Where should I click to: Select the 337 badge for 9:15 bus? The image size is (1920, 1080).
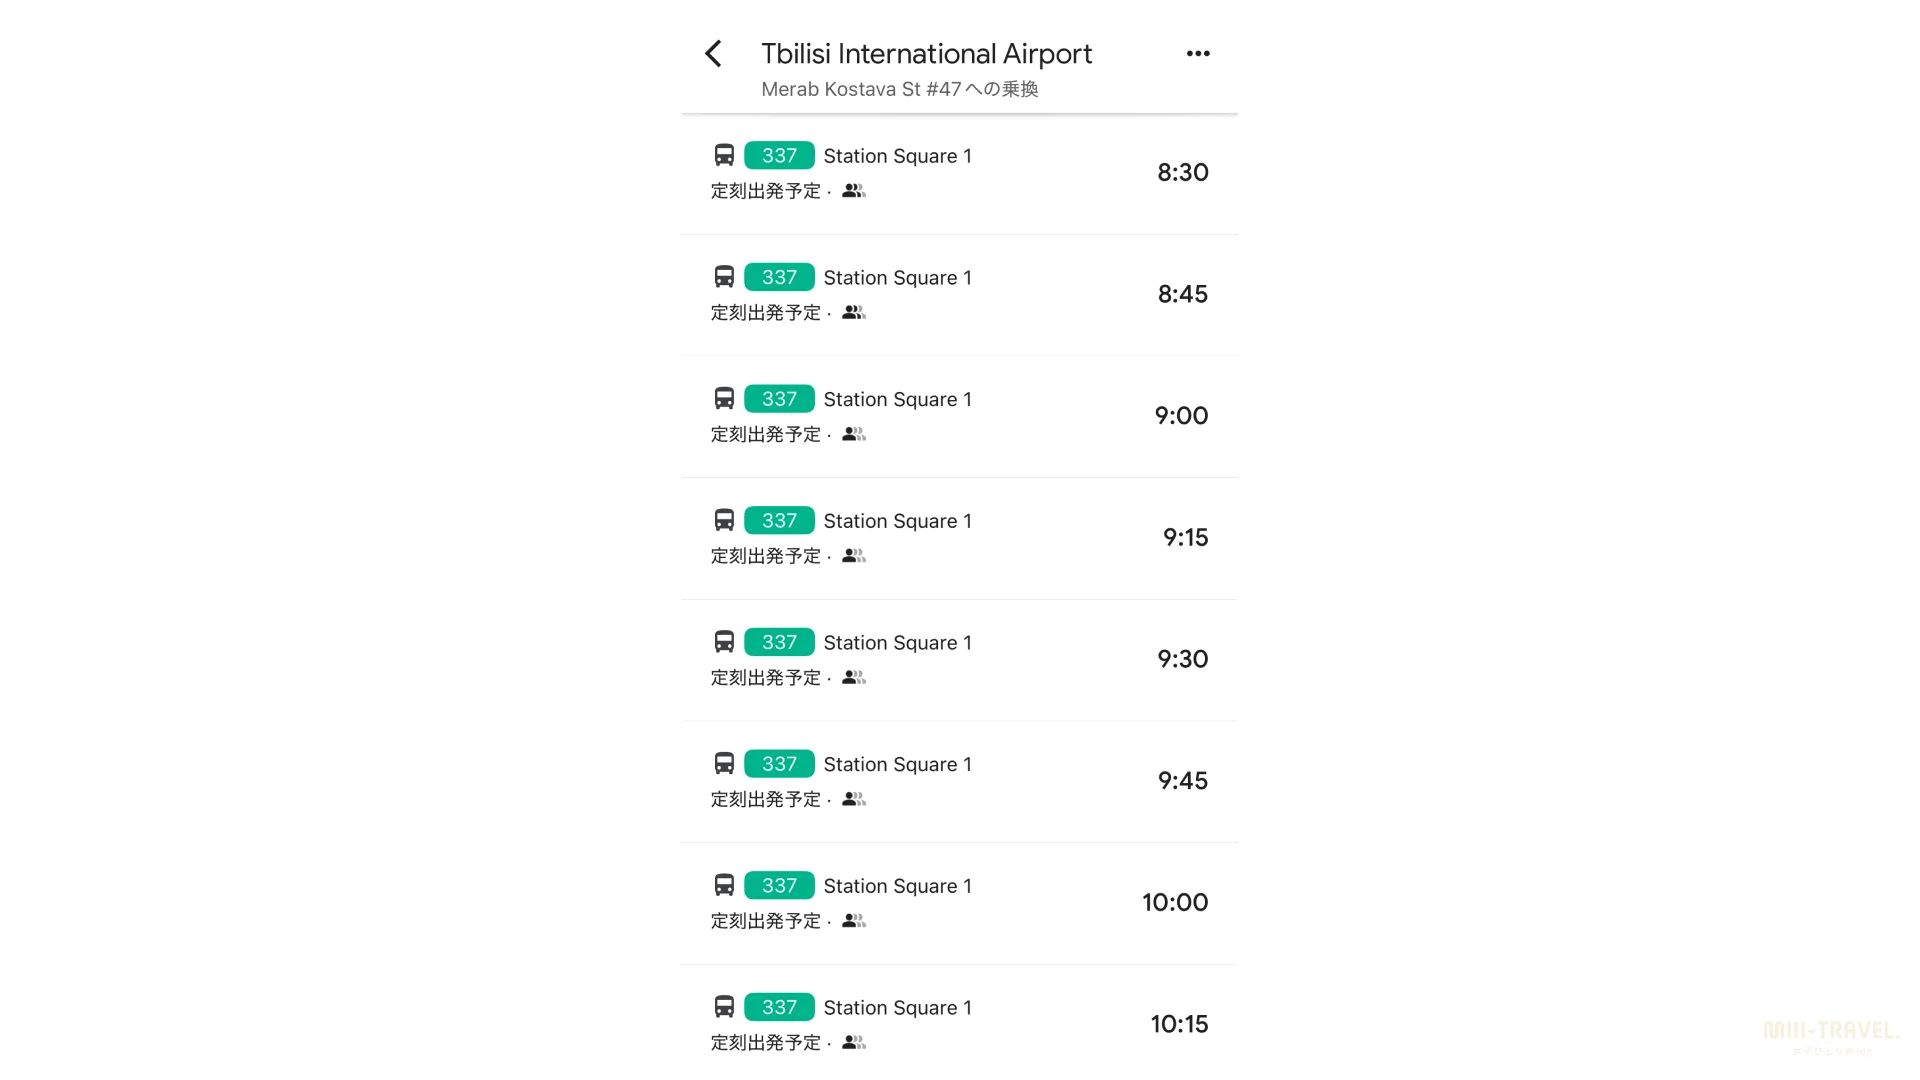[x=779, y=520]
